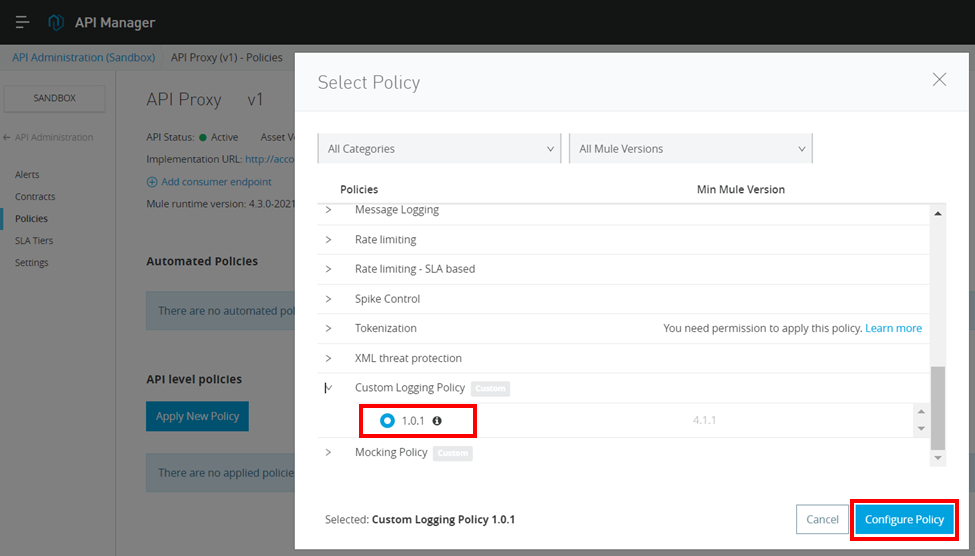Click the Configure Policy button
The height and width of the screenshot is (556, 975).
click(904, 519)
